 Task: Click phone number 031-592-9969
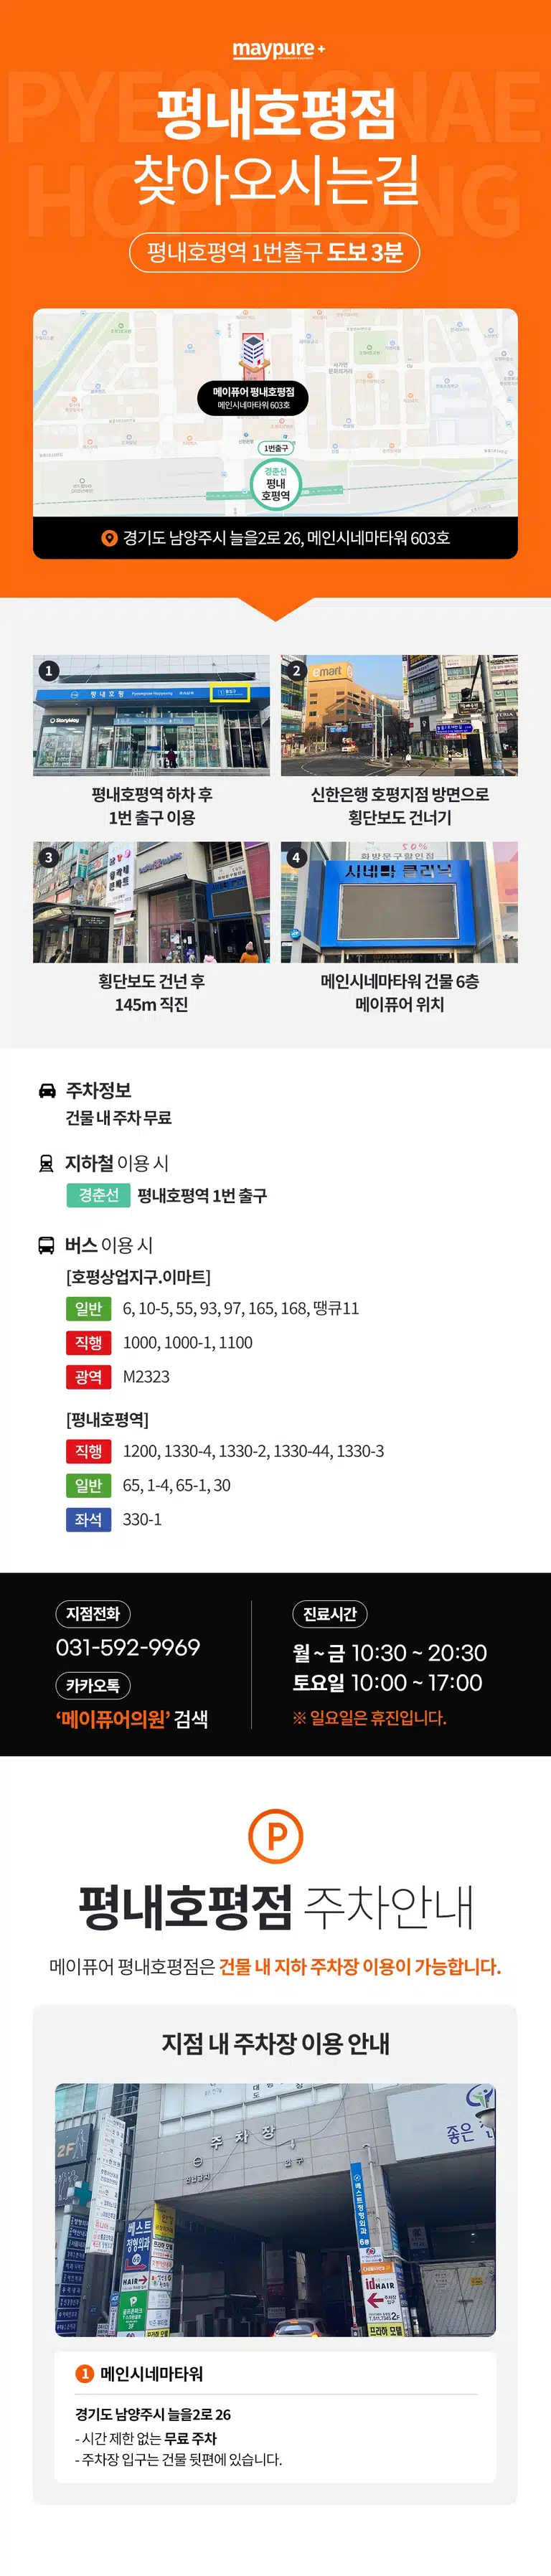128,1647
